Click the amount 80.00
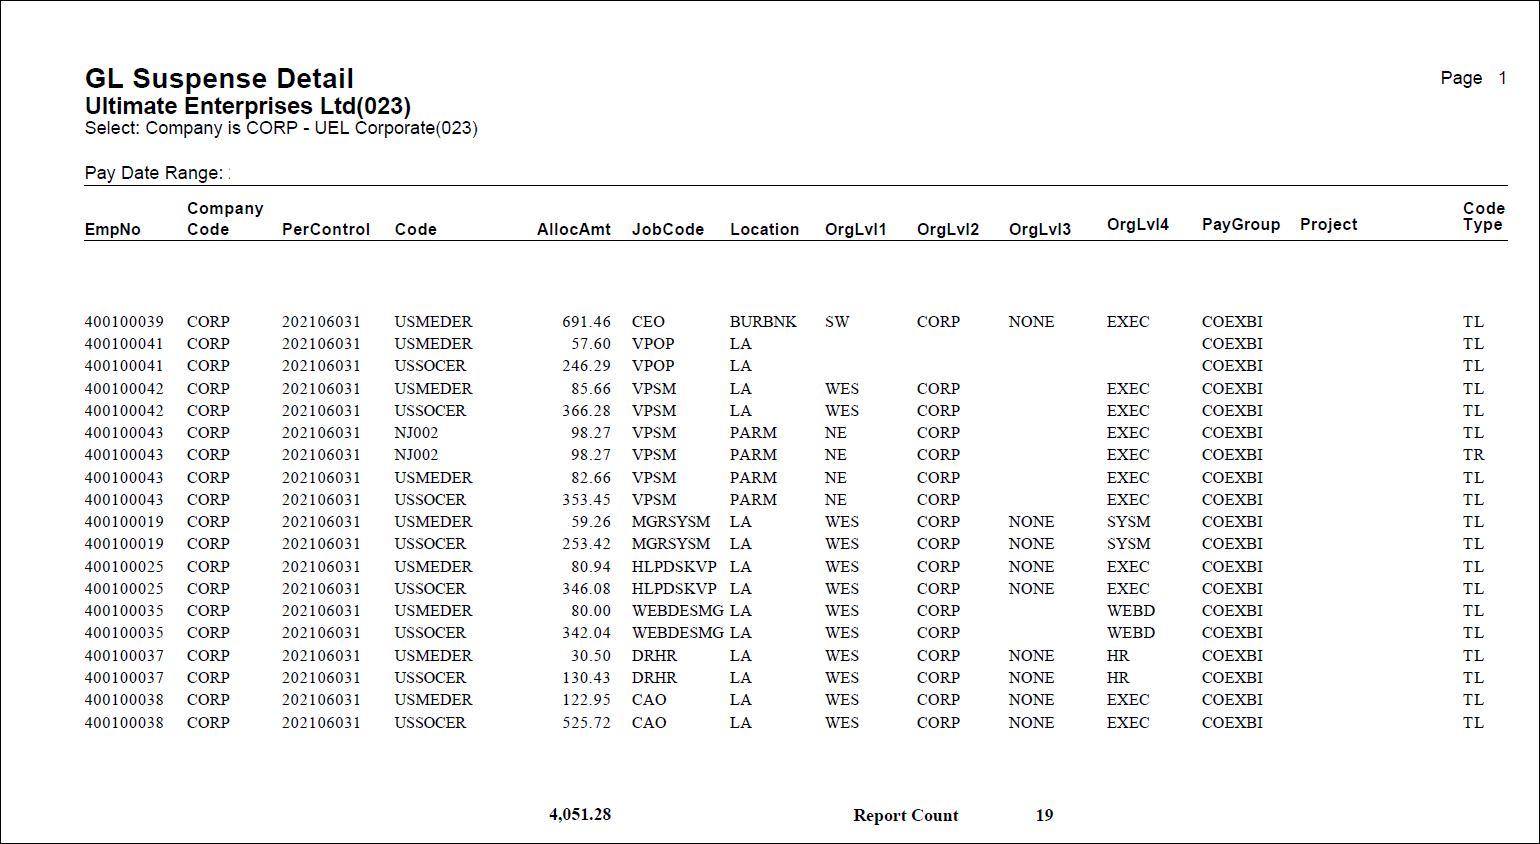Viewport: 1540px width, 844px height. 591,611
